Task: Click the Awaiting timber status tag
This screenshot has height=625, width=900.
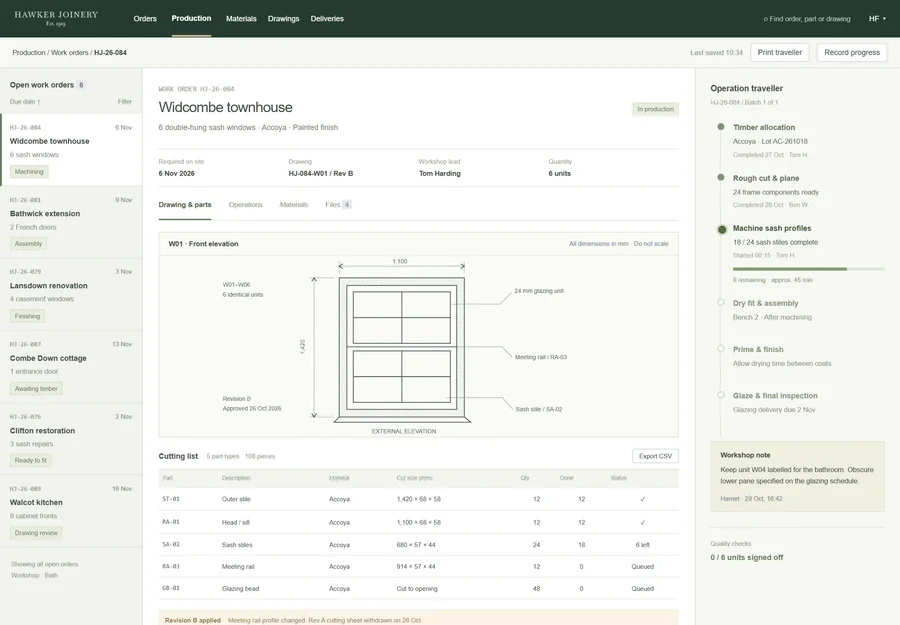Action: tap(36, 389)
